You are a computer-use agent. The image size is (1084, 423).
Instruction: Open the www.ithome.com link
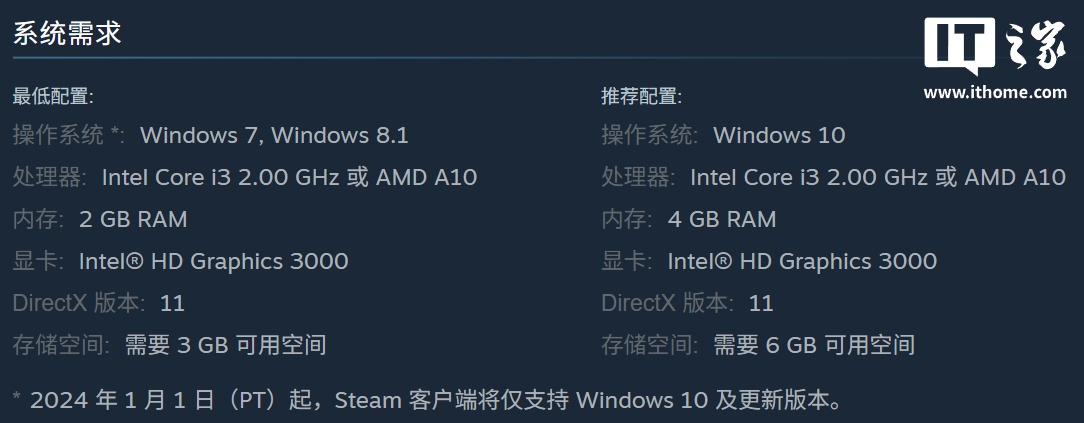pos(995,92)
